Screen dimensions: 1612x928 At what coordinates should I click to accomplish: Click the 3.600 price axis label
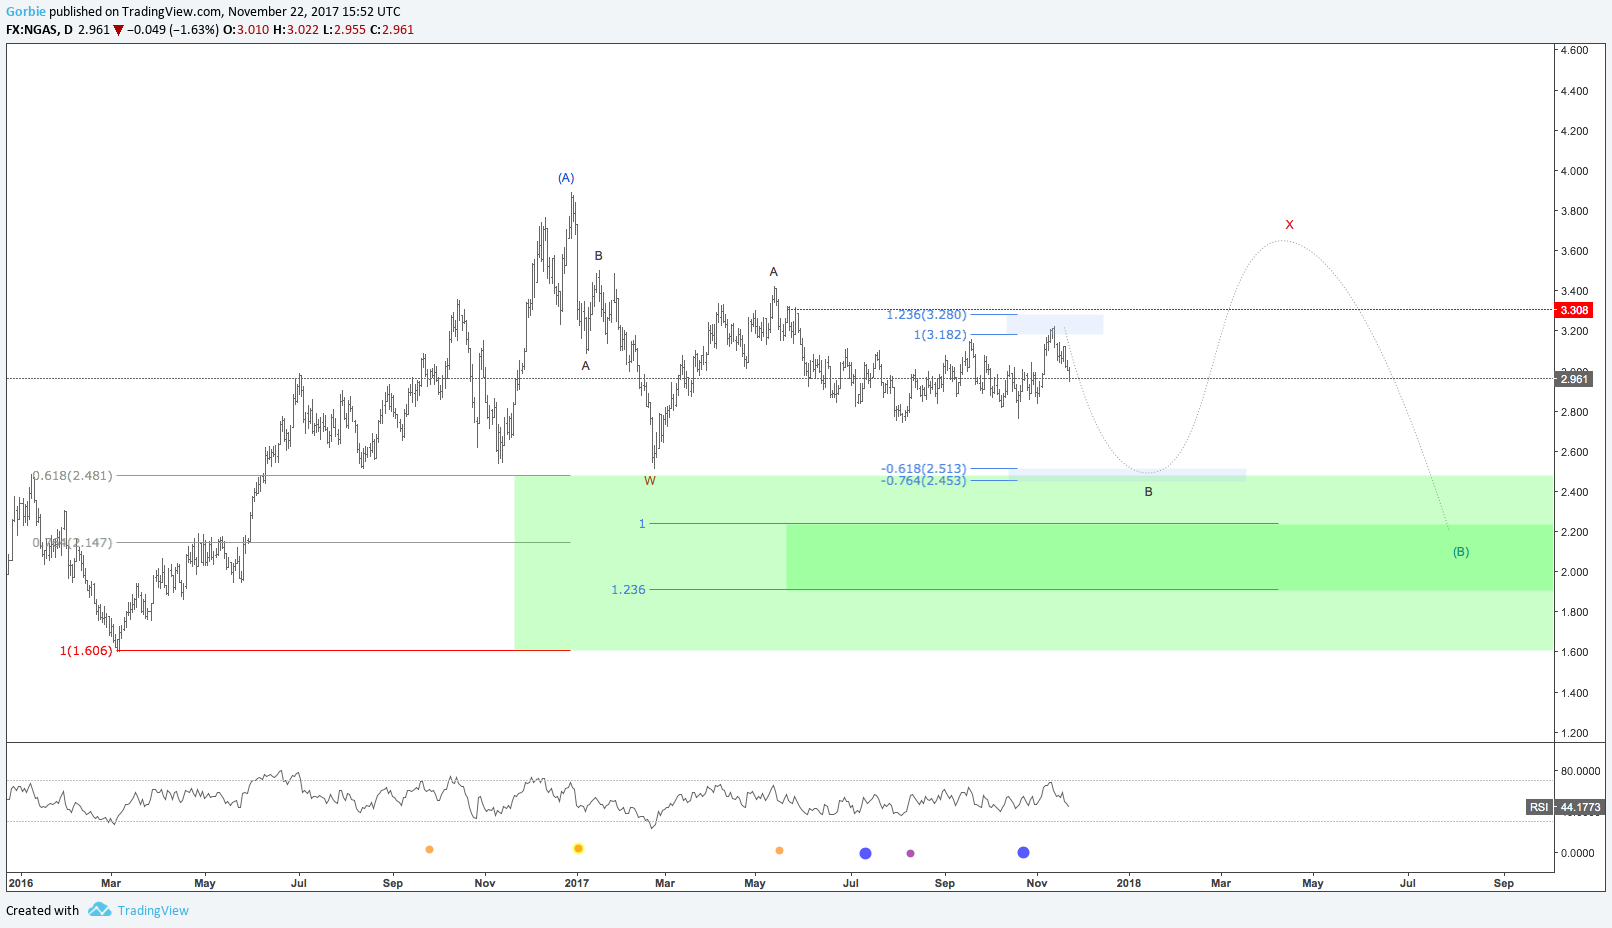click(x=1574, y=251)
